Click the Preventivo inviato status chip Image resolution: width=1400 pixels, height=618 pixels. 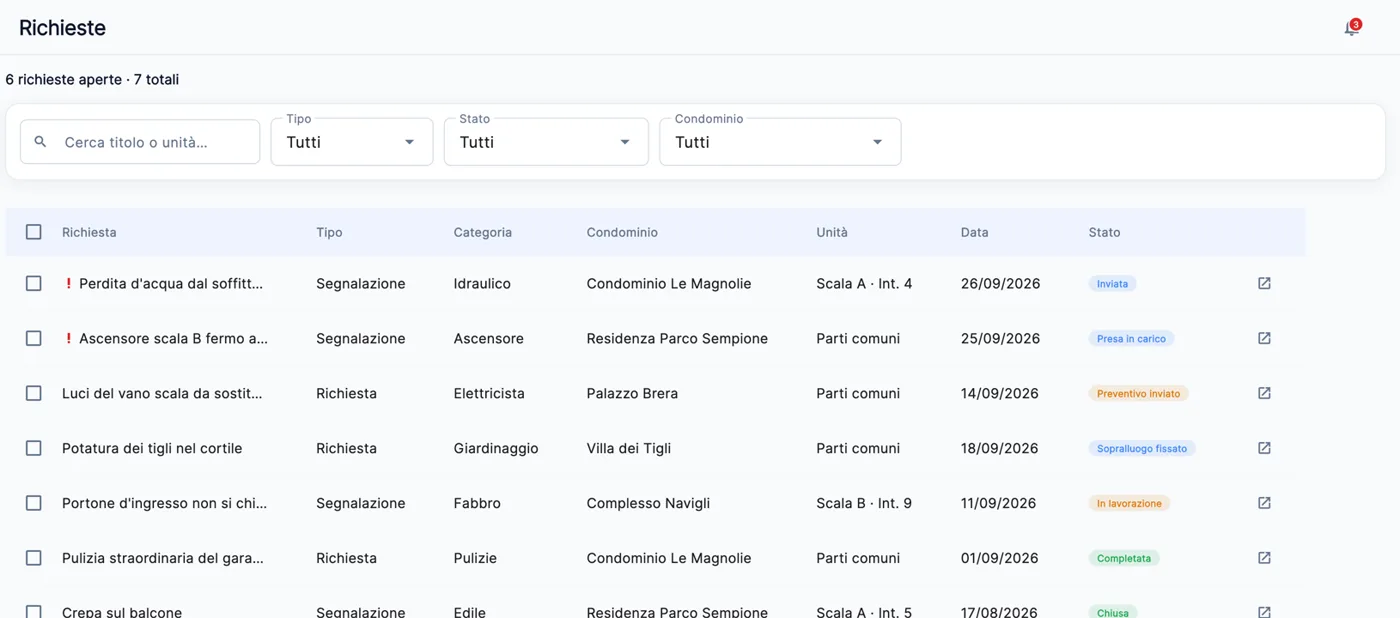coord(1138,394)
